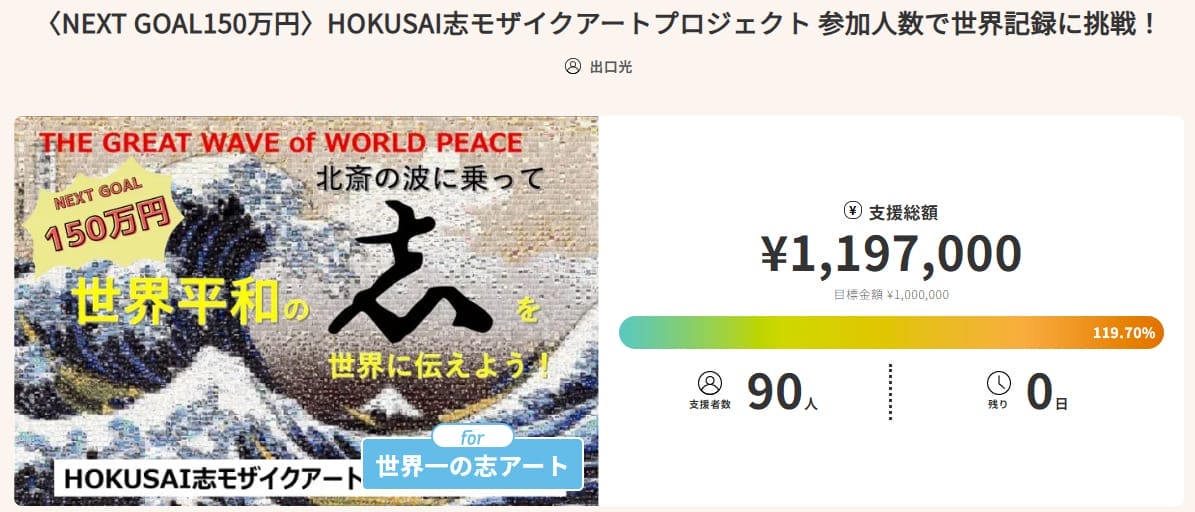
Task: Click 'THE GREAT WAVE of WORLD PEACE' banner text
Action: pos(280,142)
